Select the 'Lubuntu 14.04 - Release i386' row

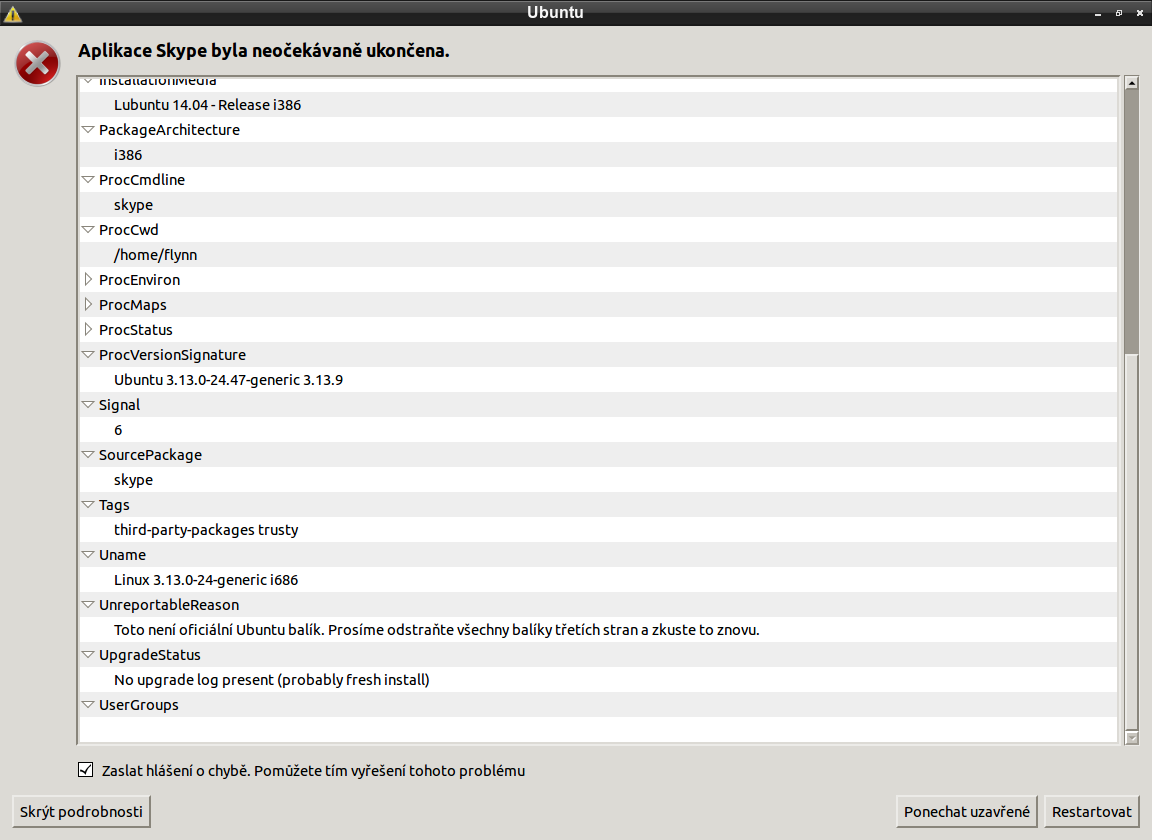598,104
